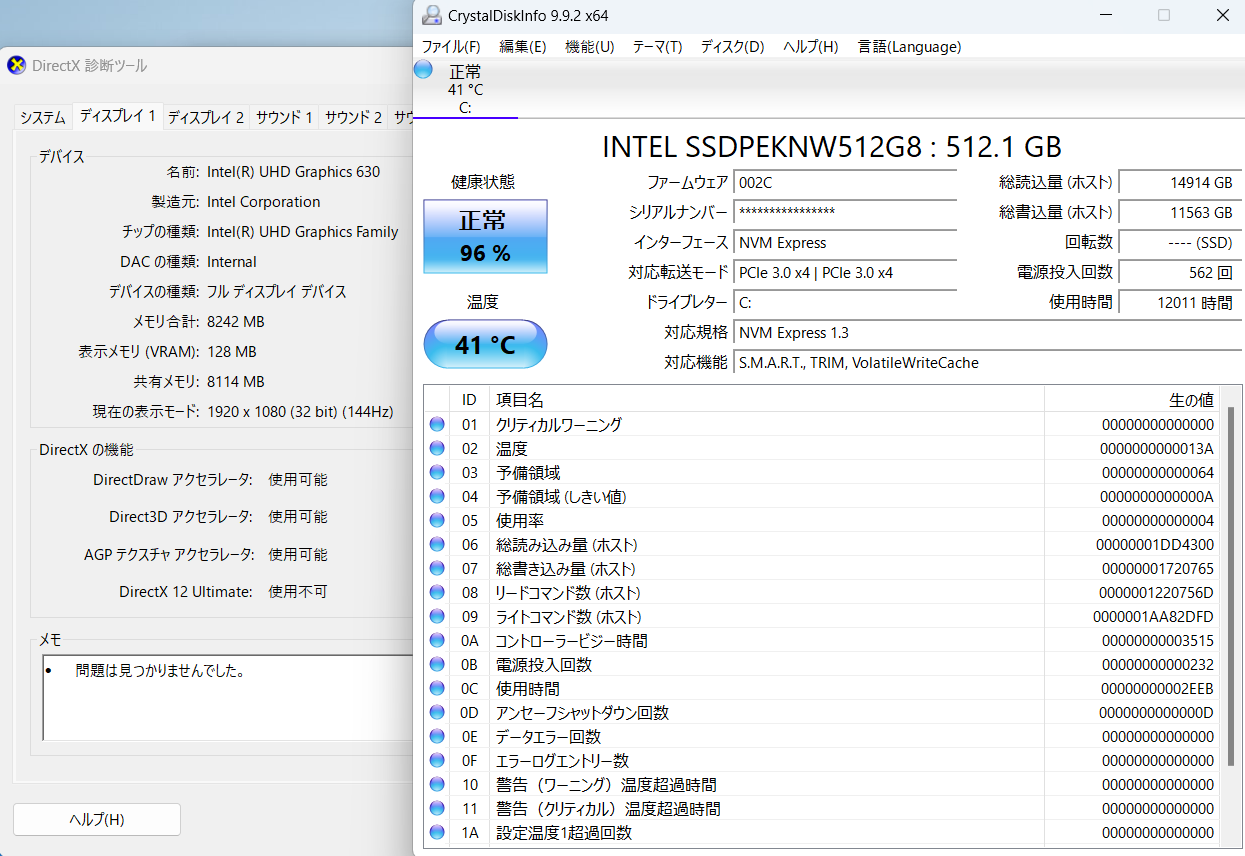Click status orb for ID 02 温度 row
The width and height of the screenshot is (1245, 856).
437,448
